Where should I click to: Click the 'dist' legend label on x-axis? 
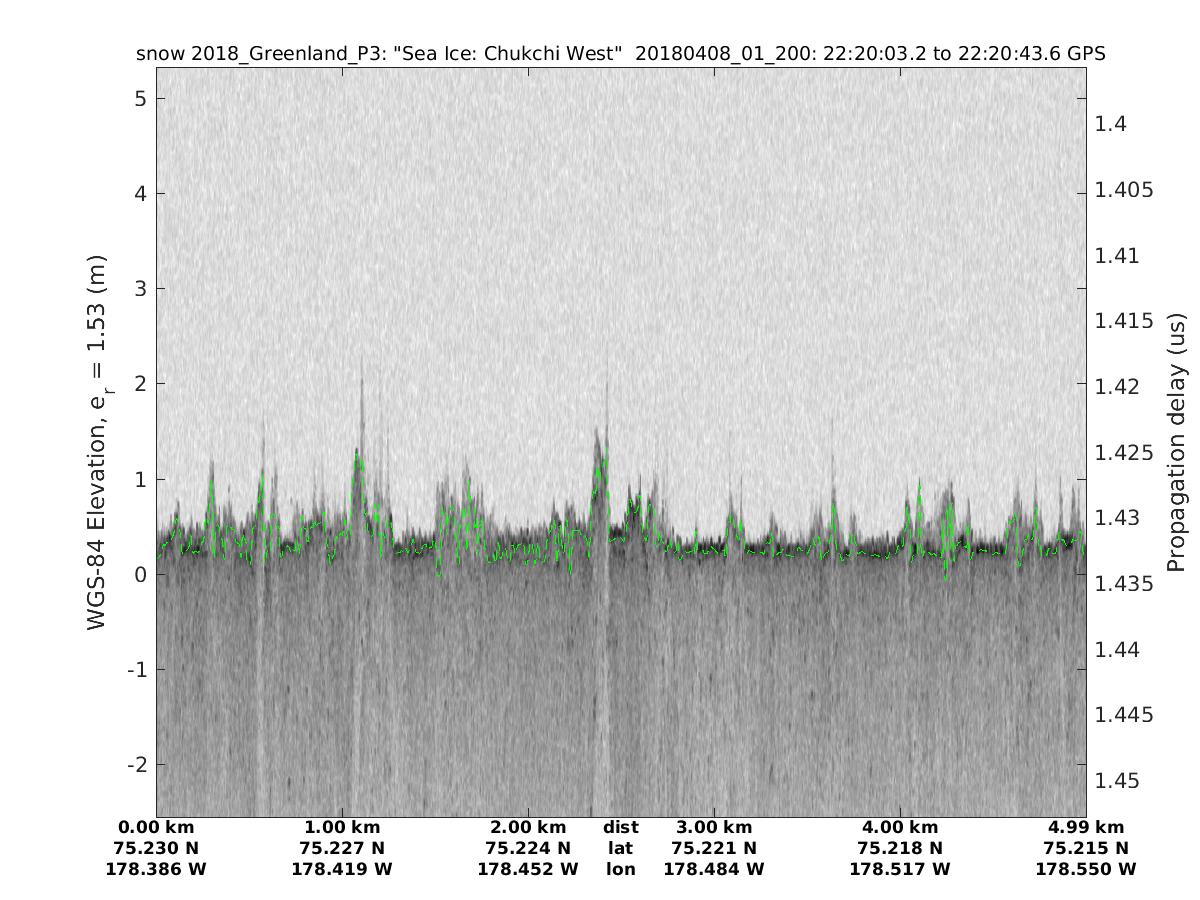click(x=621, y=827)
